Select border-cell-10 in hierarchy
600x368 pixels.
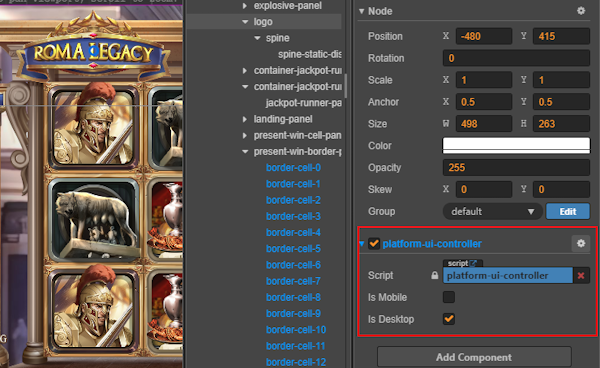pyautogui.click(x=296, y=330)
